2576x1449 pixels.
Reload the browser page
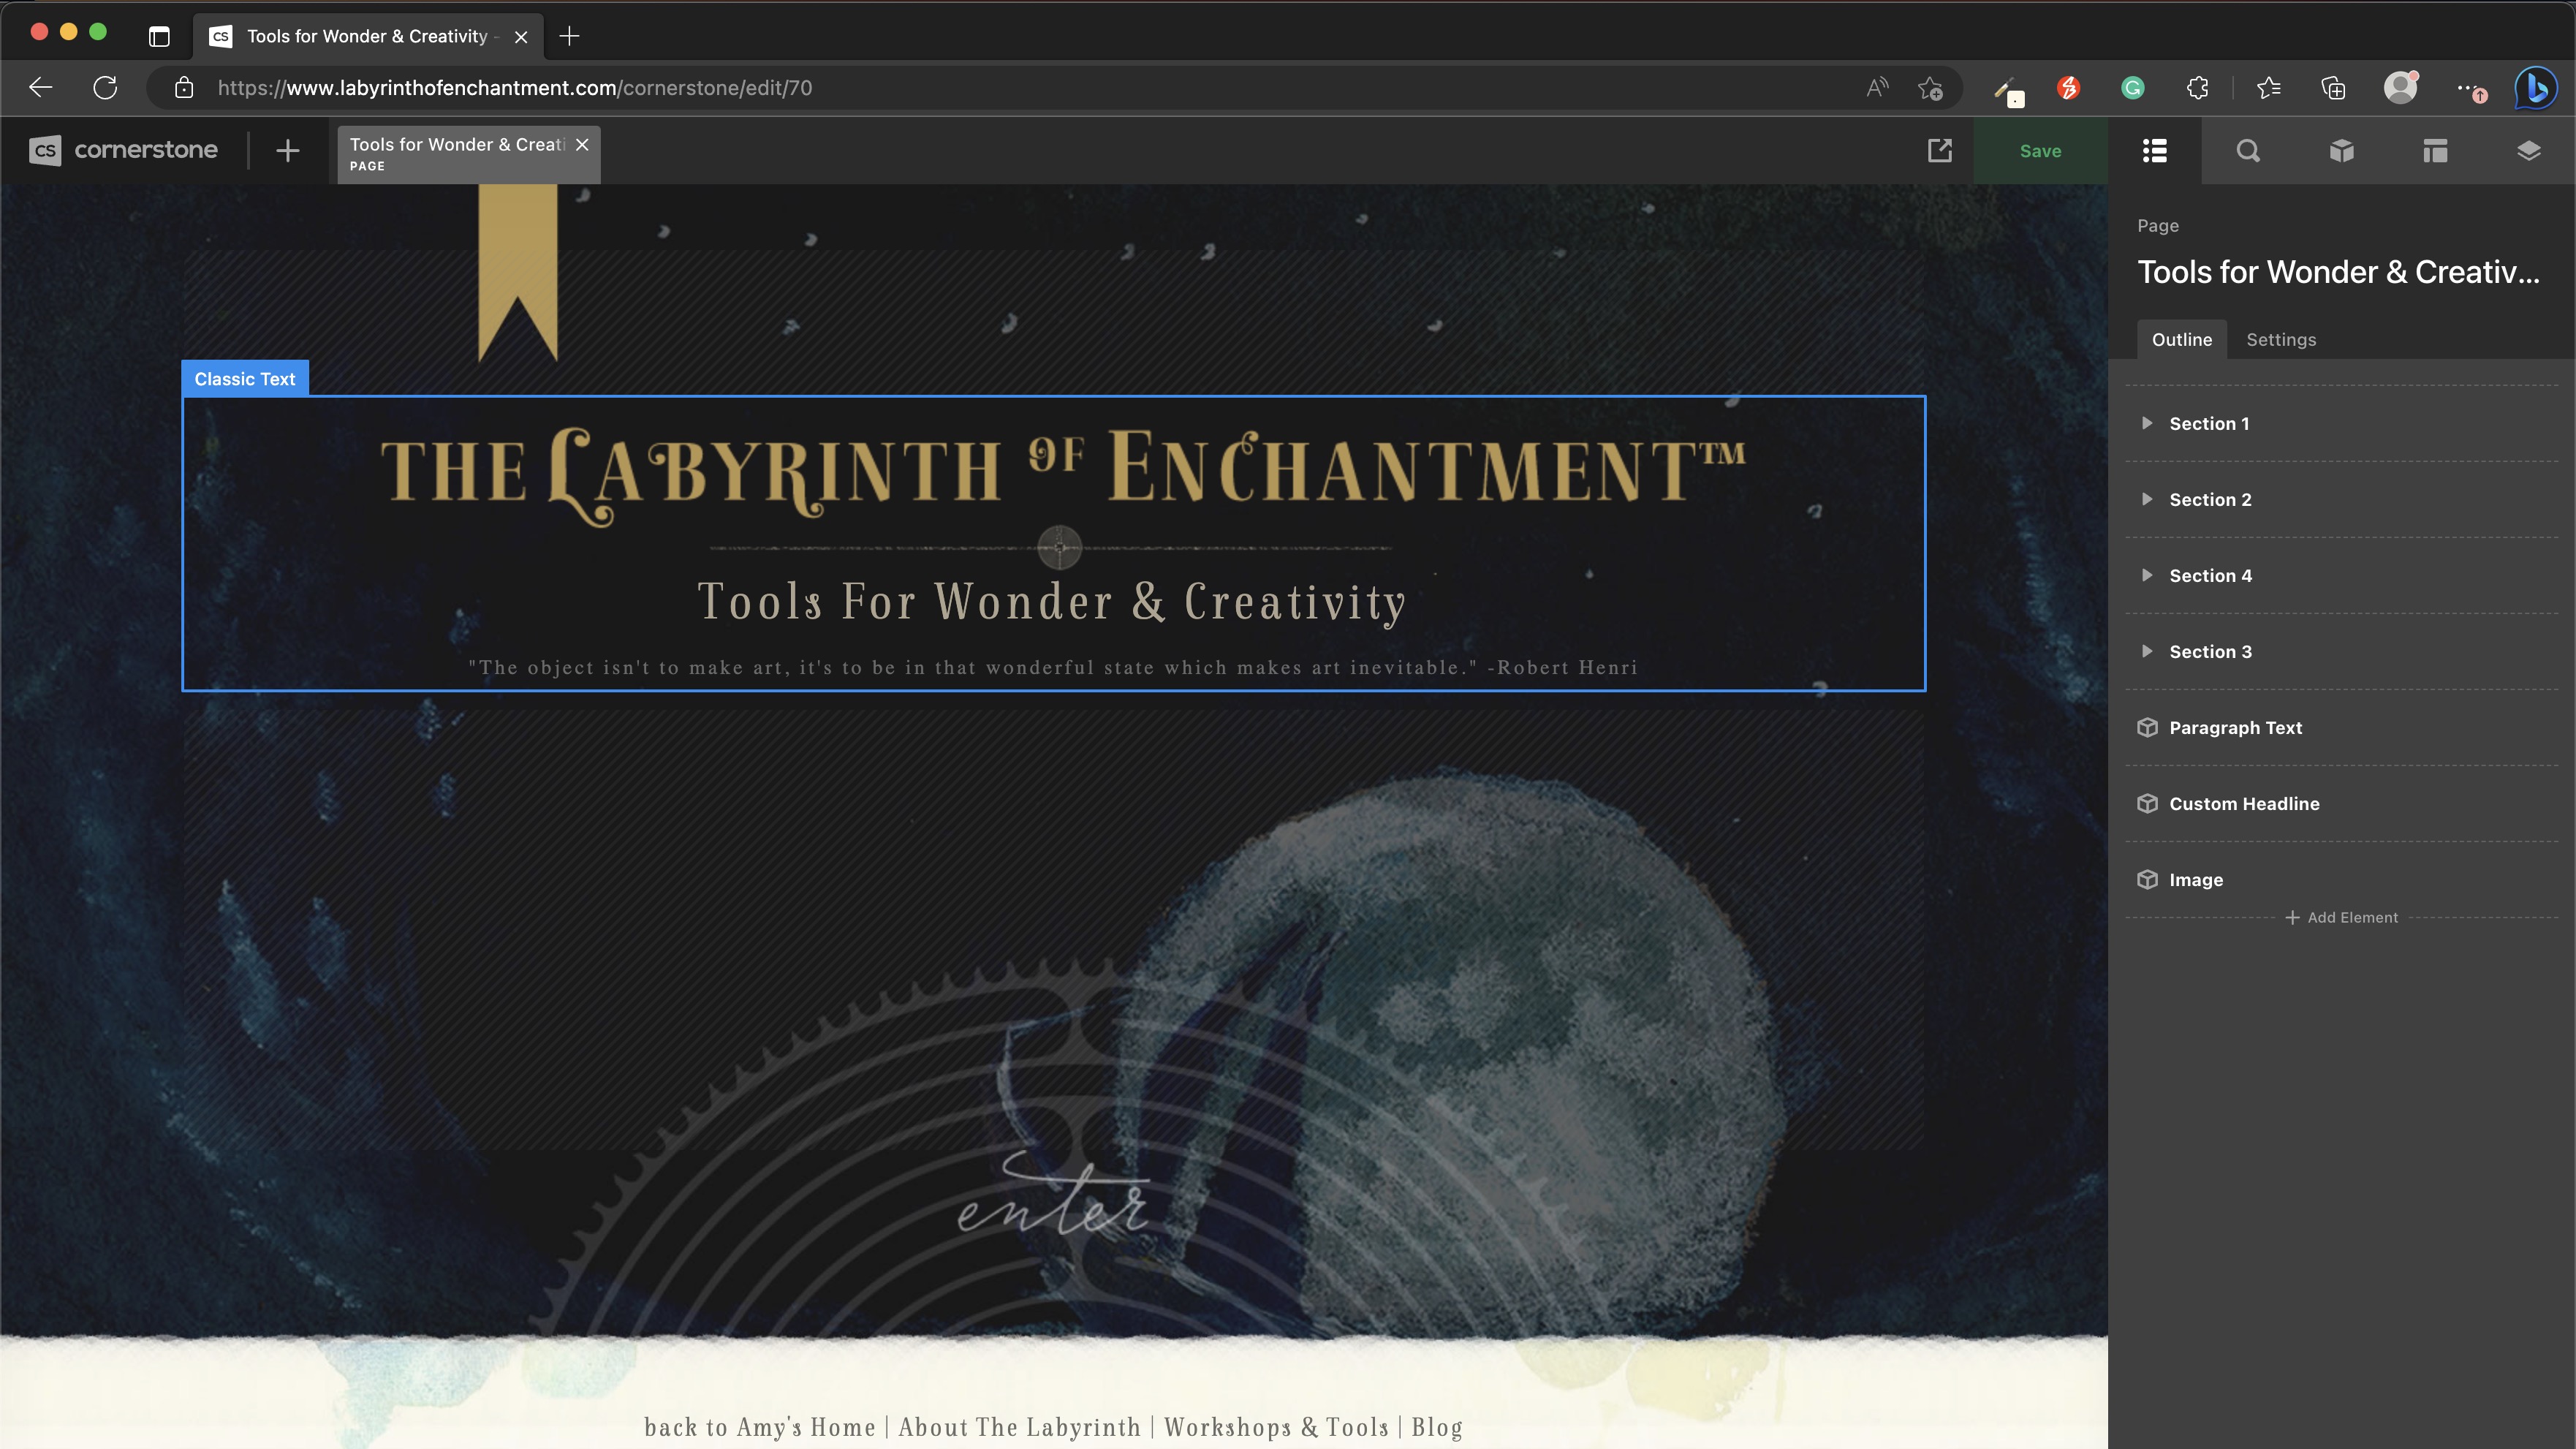(105, 88)
